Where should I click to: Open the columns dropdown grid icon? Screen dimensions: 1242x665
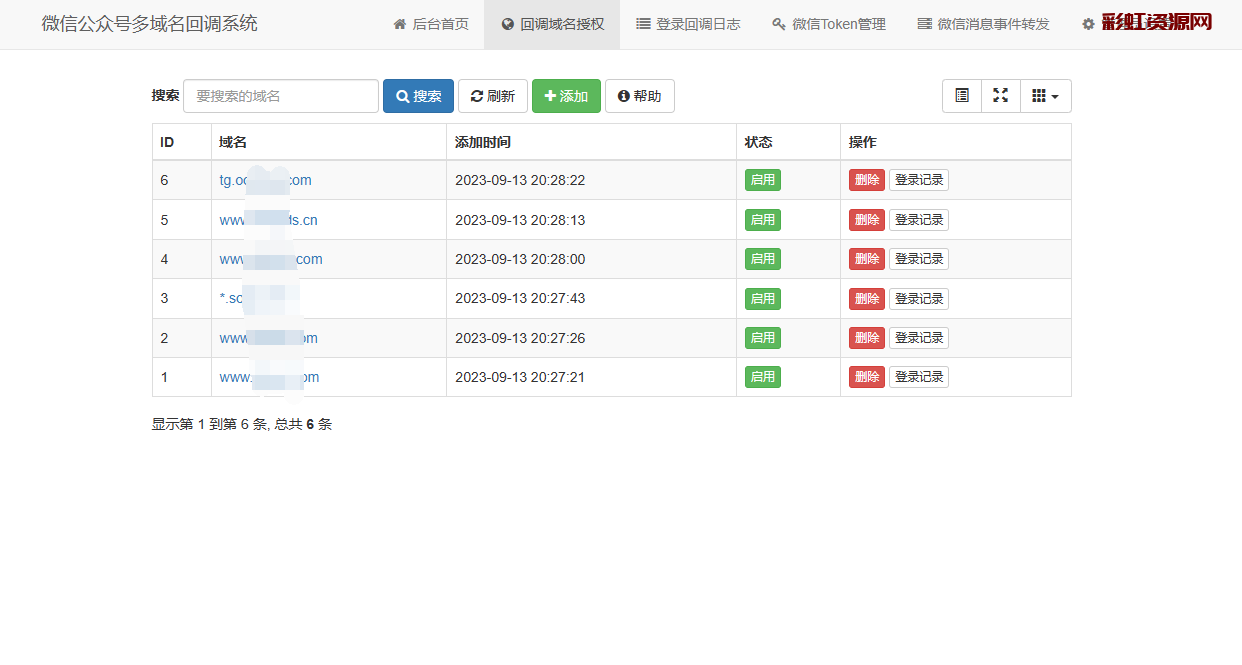pyautogui.click(x=1045, y=96)
